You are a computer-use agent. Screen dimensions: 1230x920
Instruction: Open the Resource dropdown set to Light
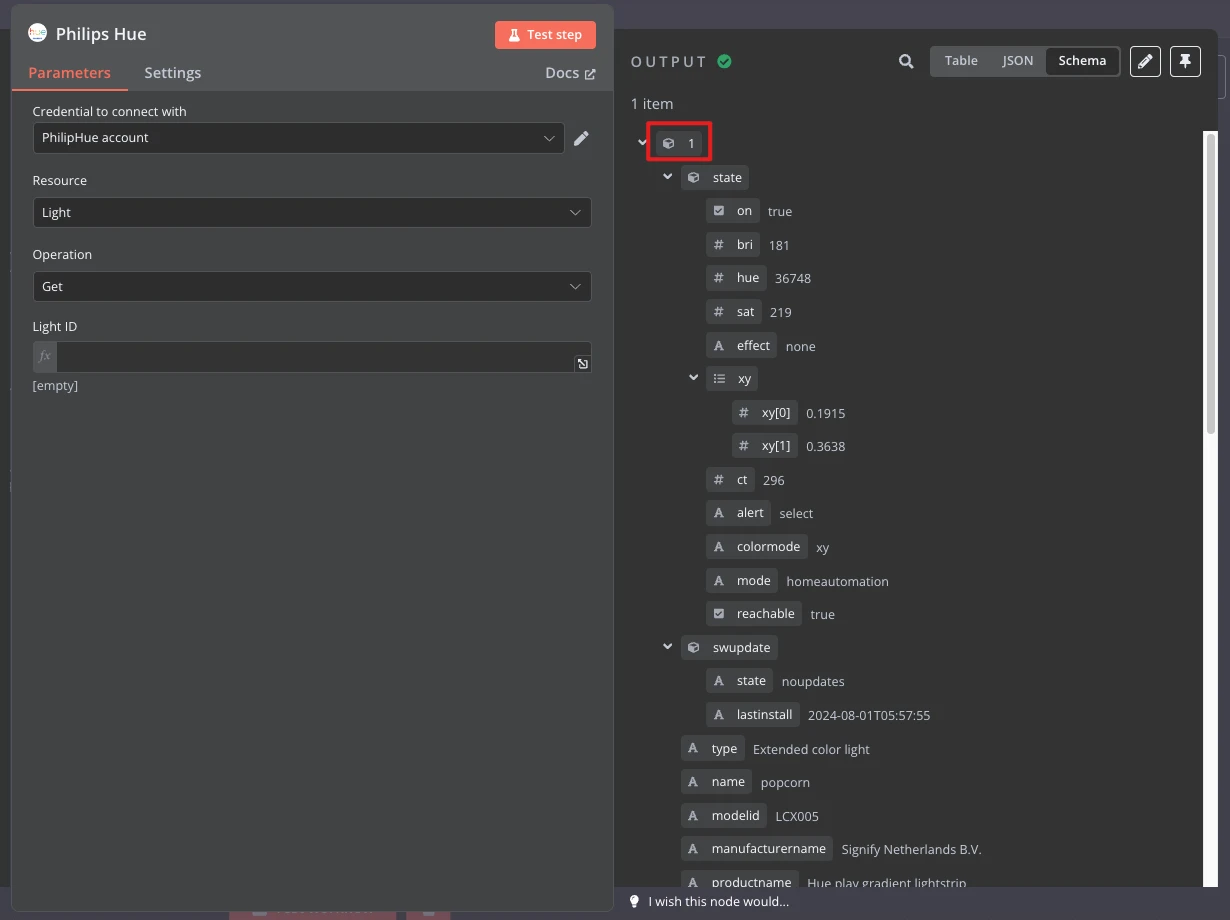[x=312, y=212]
